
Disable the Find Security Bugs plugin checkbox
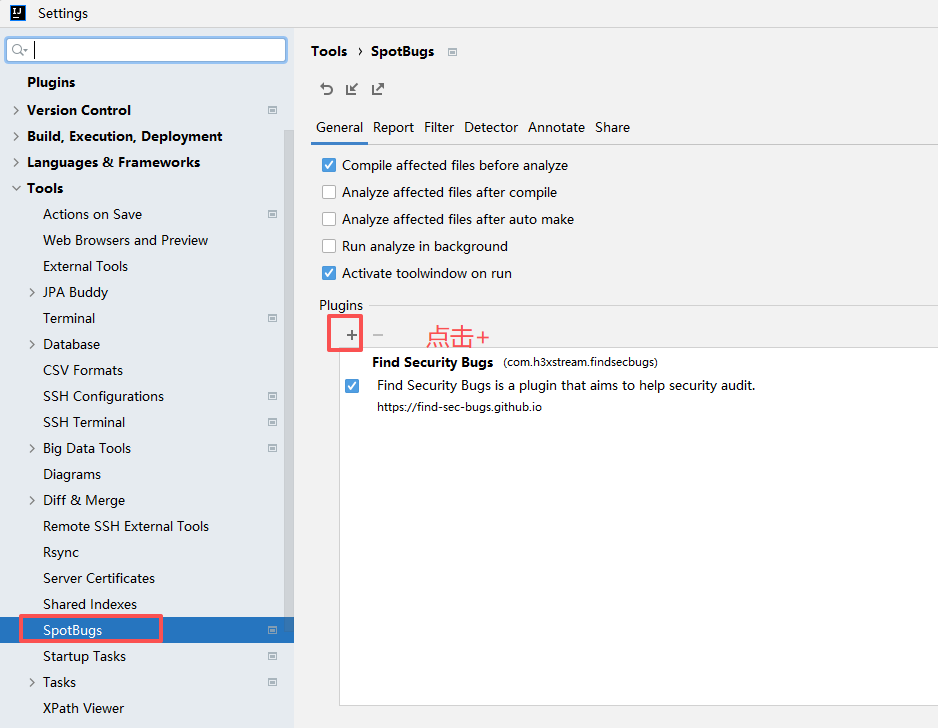[352, 386]
